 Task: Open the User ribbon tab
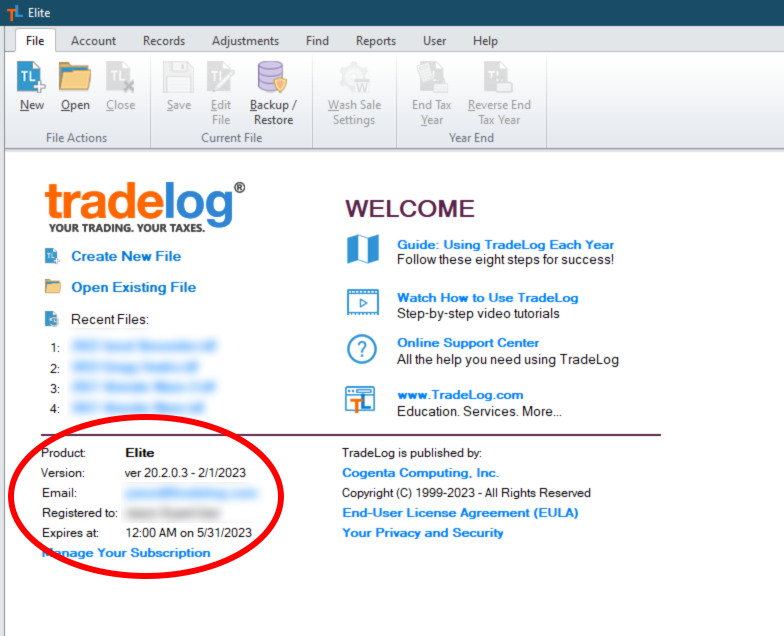434,40
